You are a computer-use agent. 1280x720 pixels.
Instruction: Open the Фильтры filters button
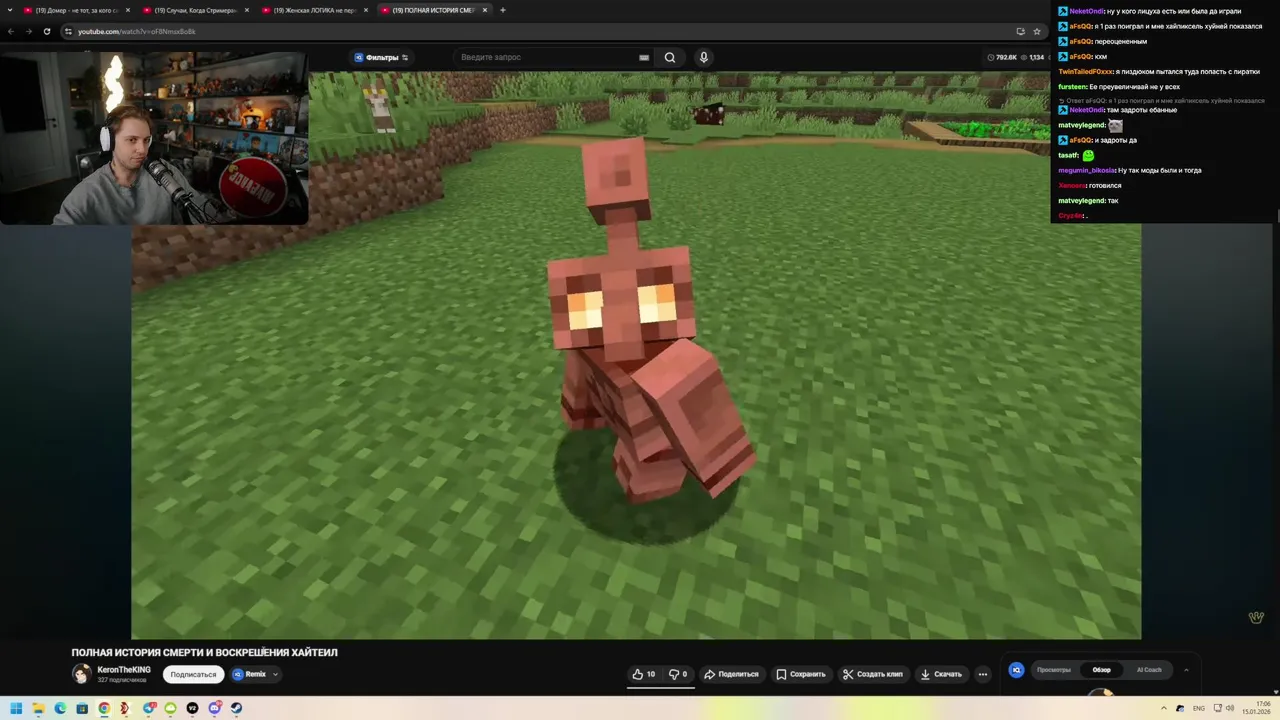click(381, 57)
